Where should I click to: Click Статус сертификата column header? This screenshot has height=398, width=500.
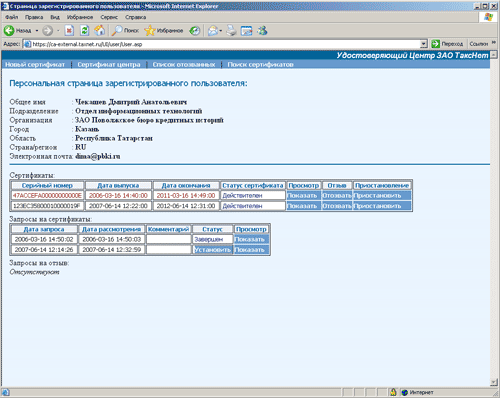pos(253,185)
